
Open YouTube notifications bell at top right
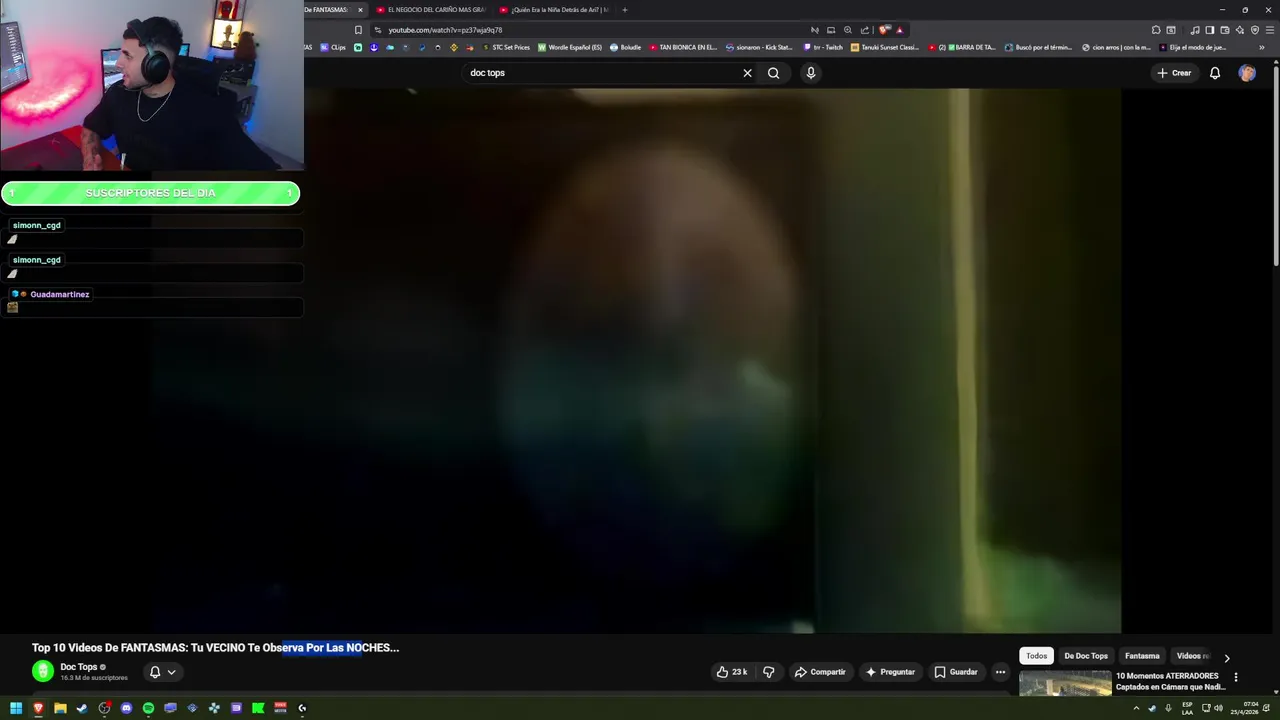(1215, 73)
